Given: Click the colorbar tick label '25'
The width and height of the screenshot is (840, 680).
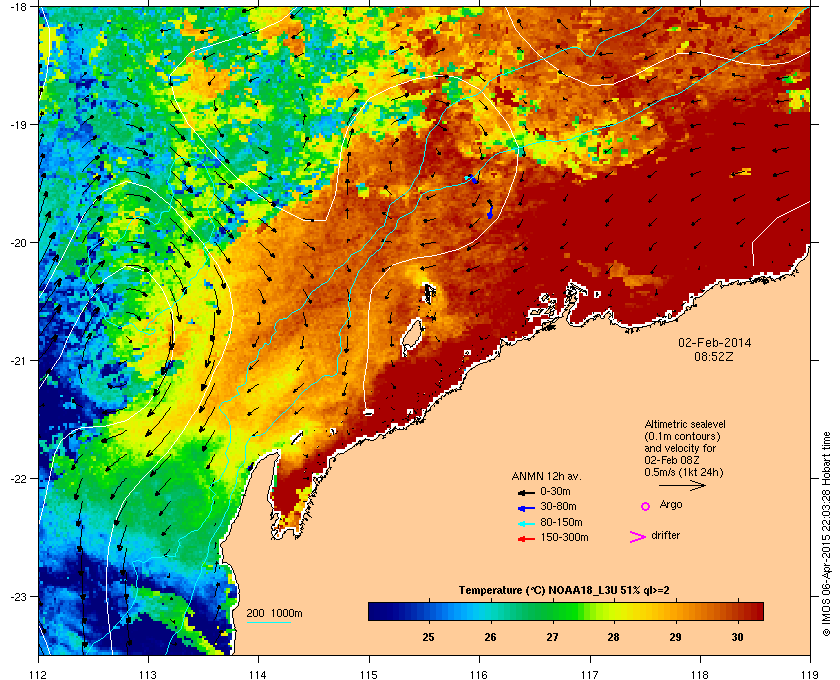Looking at the screenshot, I should click(428, 637).
